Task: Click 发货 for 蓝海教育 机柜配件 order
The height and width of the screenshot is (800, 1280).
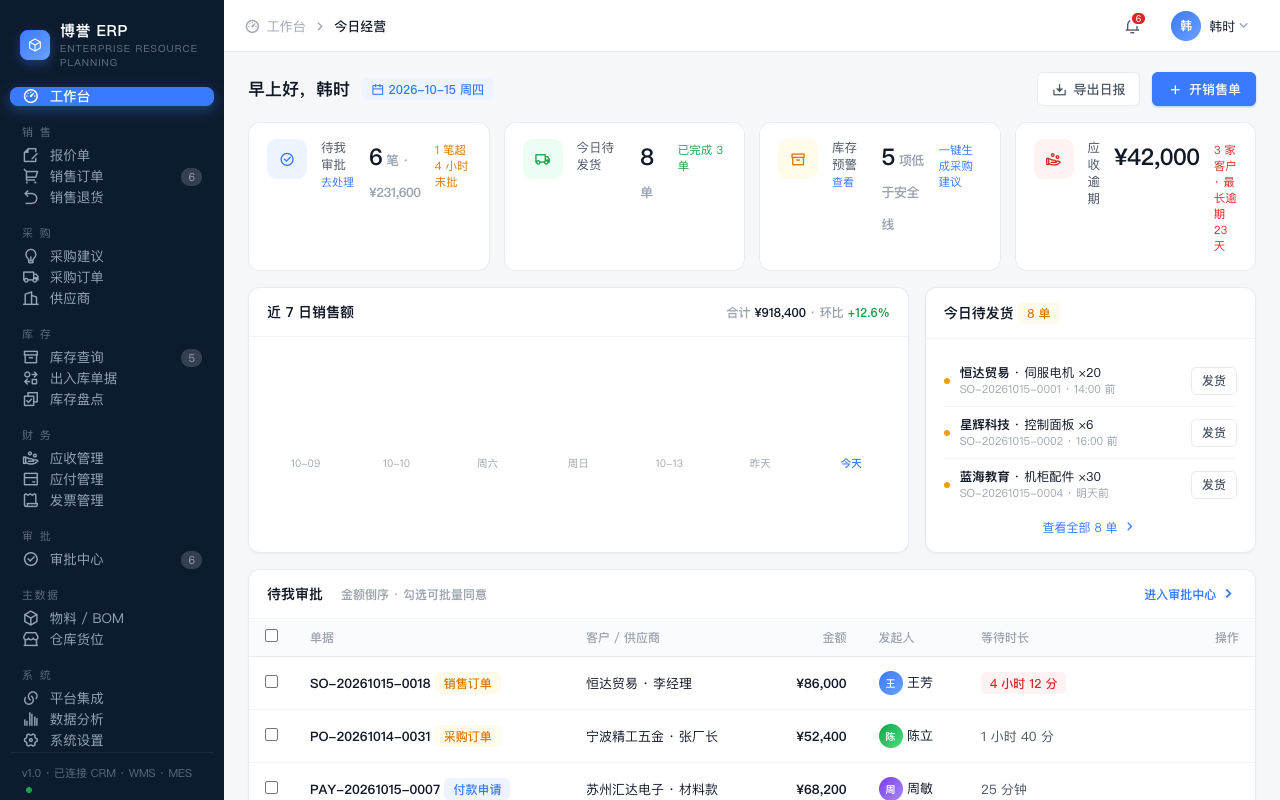Action: pyautogui.click(x=1214, y=485)
